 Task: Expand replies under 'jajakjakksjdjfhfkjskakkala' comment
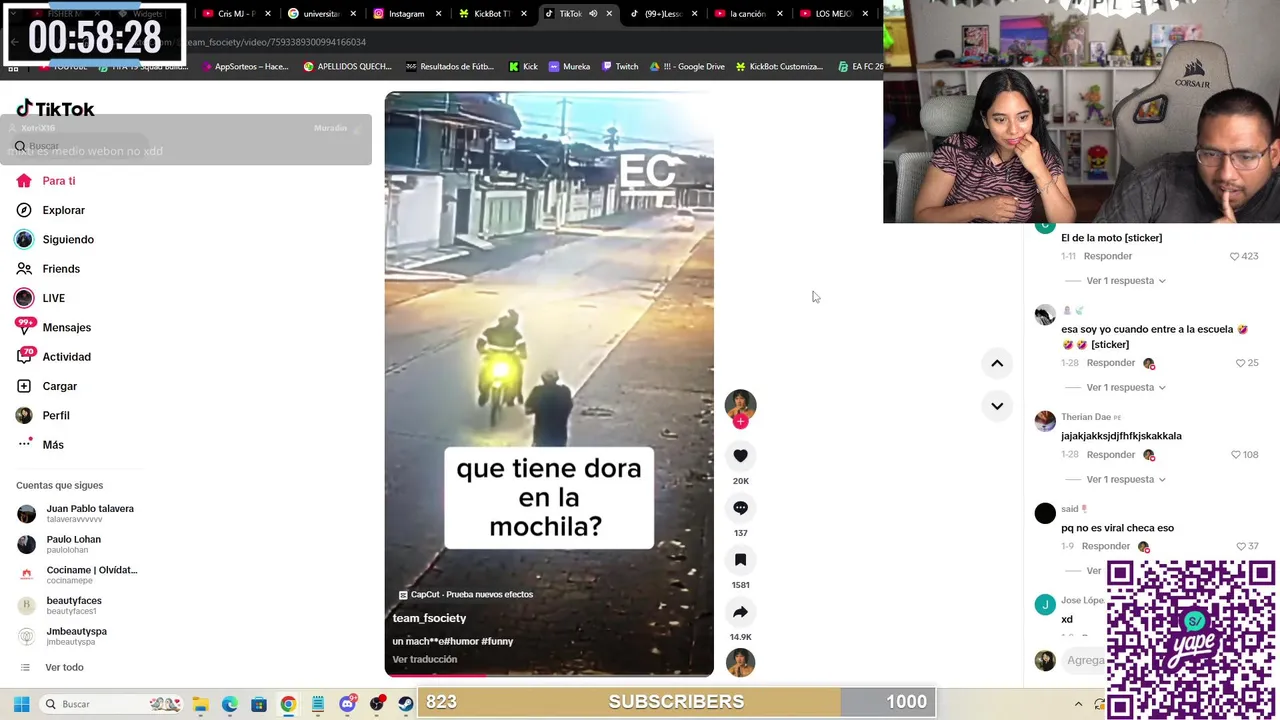coord(1126,480)
